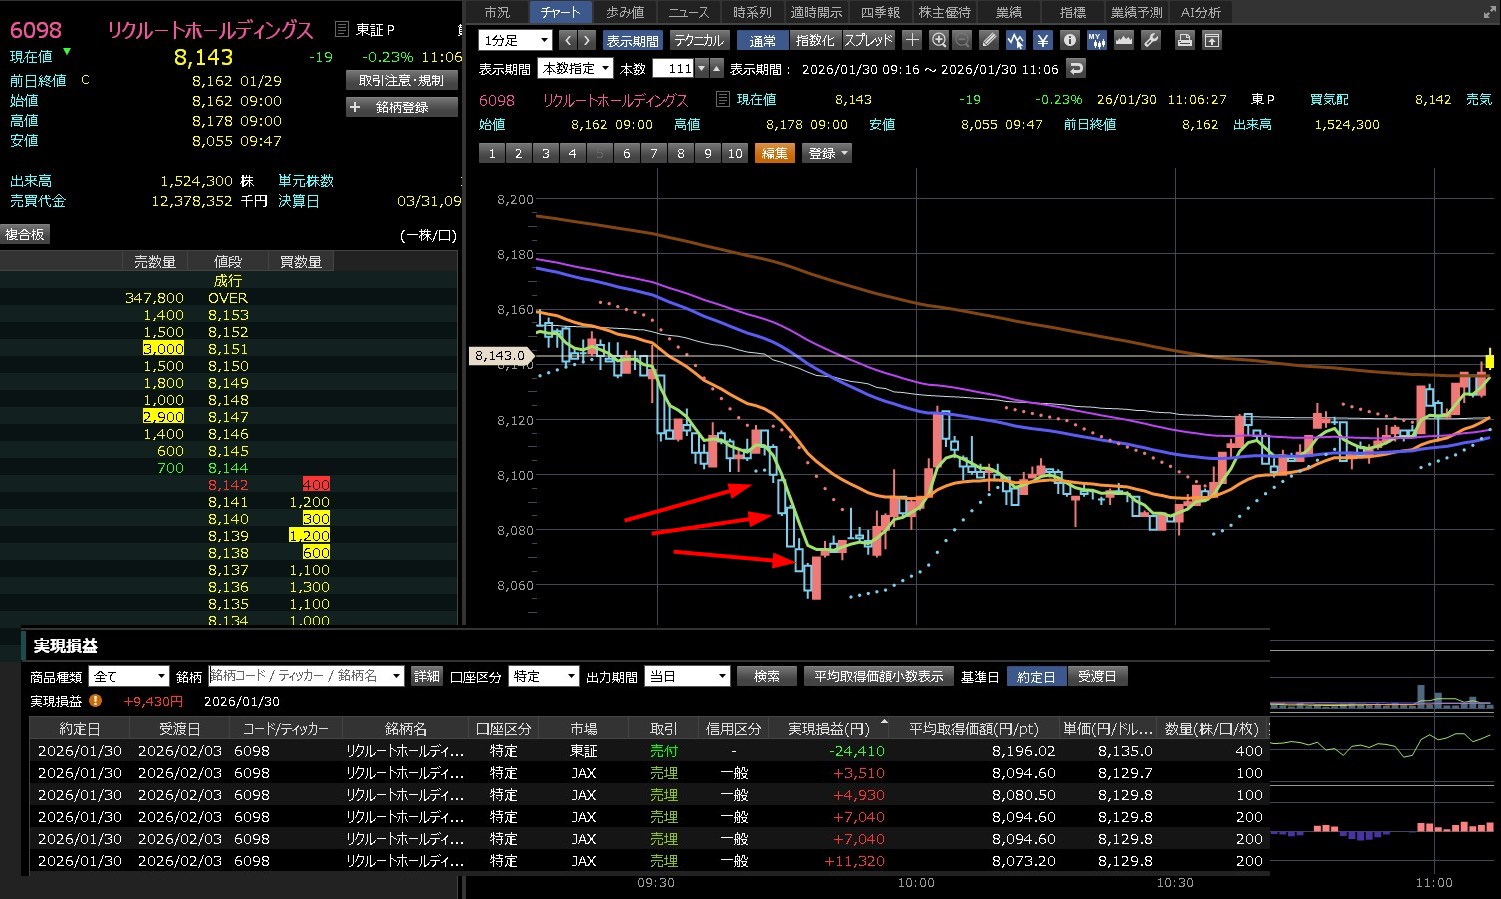Click the zoom in magnifier icon
1501x899 pixels.
(938, 40)
